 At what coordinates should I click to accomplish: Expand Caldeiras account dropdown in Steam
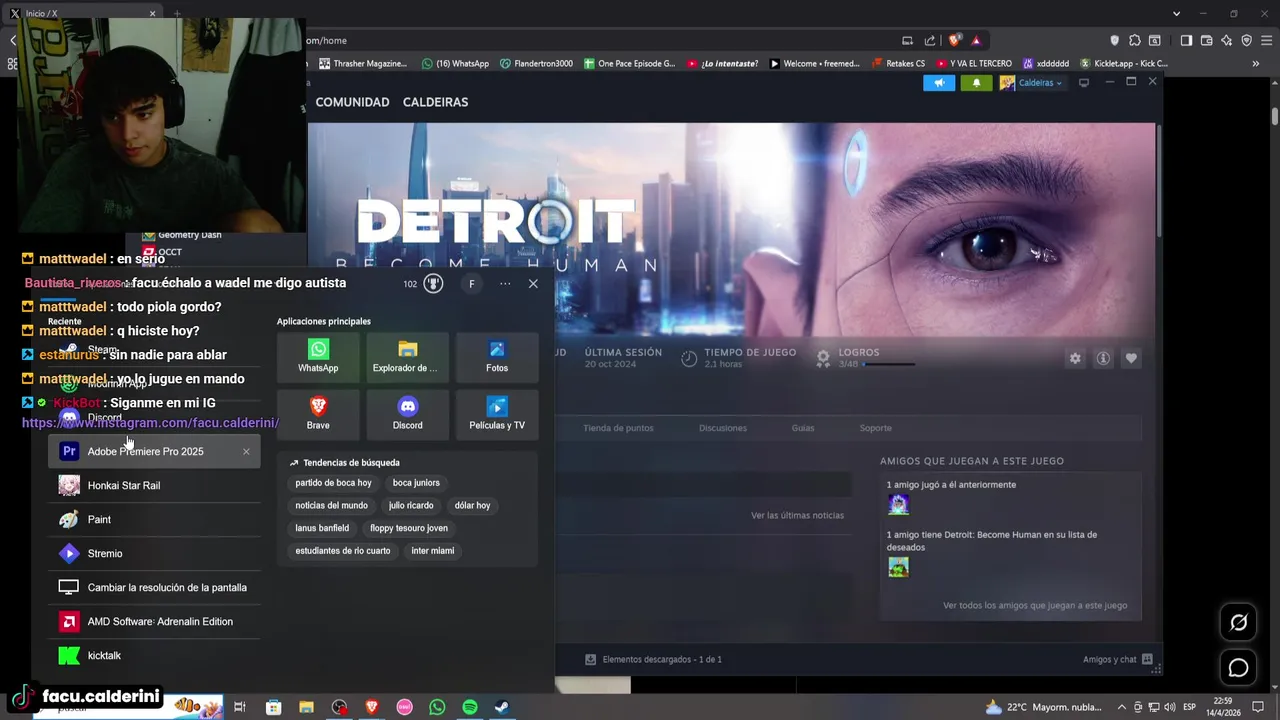tap(1031, 83)
